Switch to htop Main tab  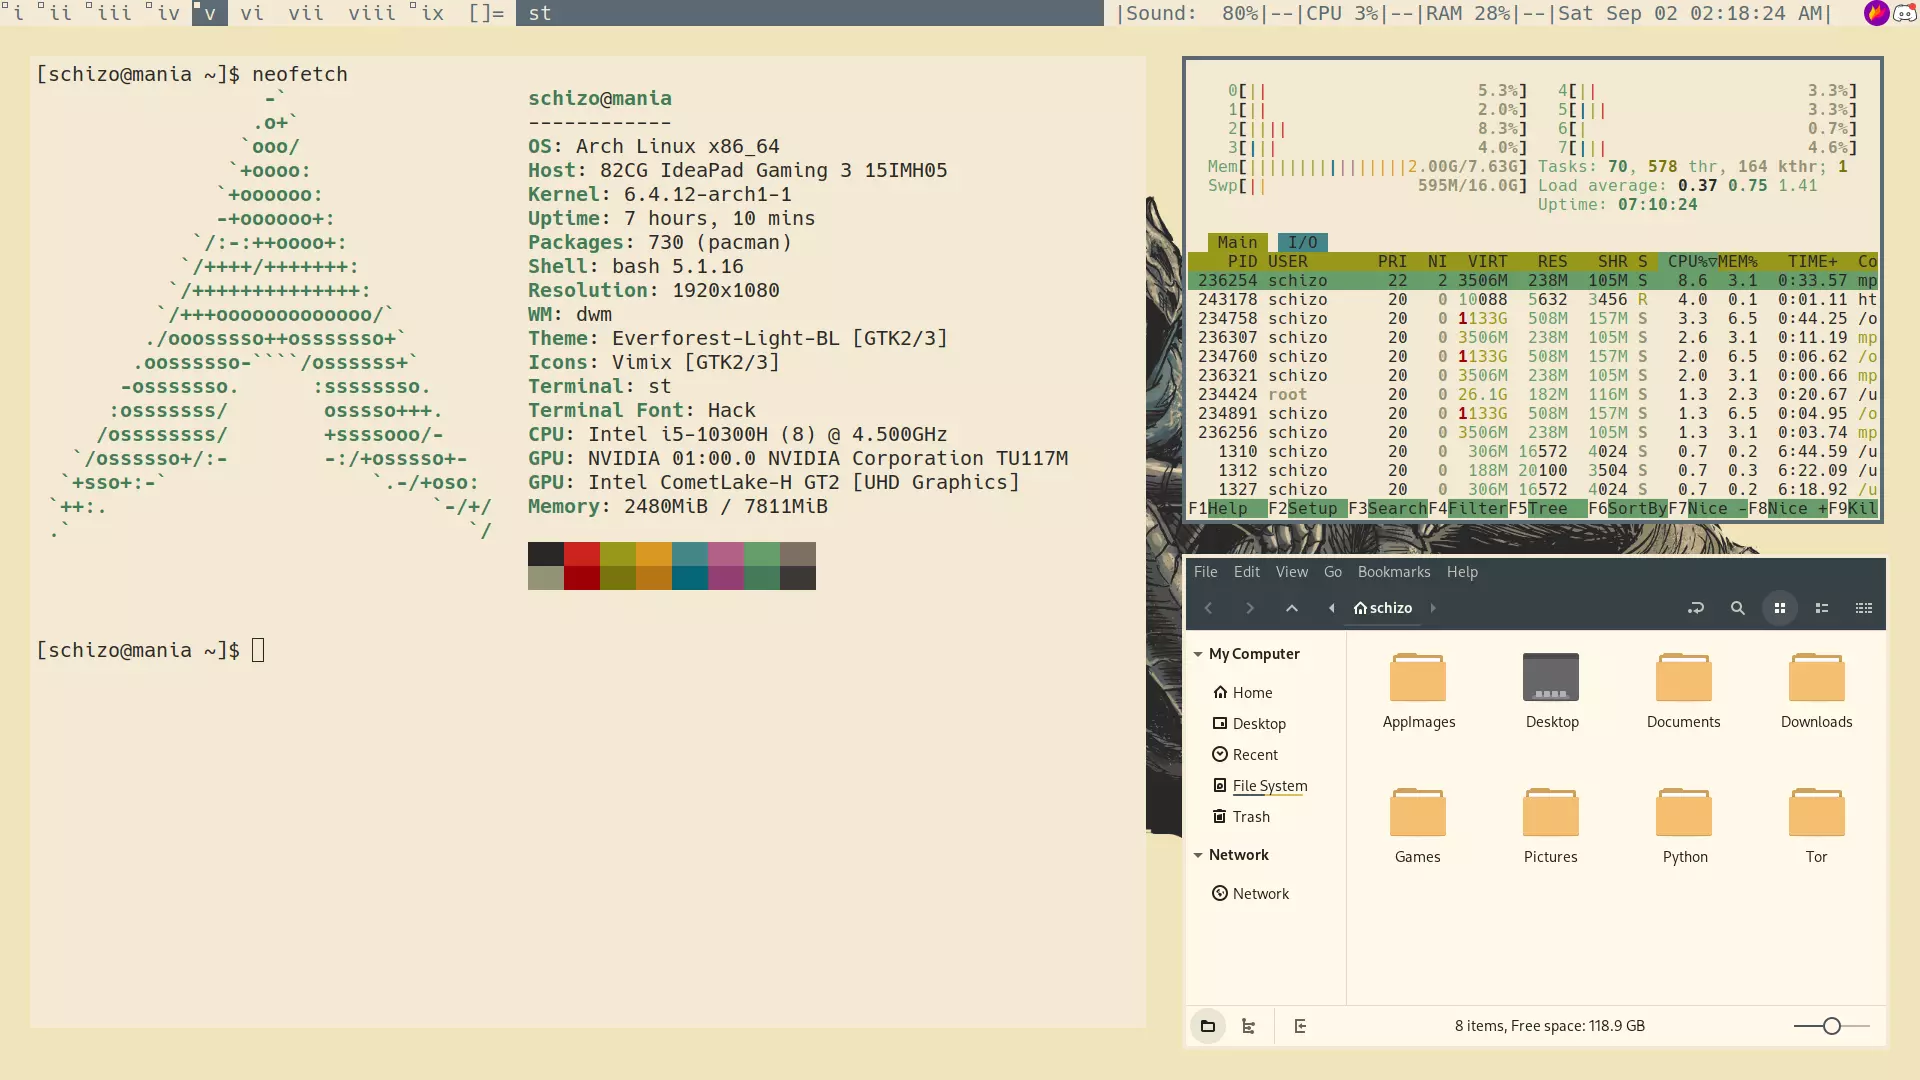pyautogui.click(x=1237, y=242)
